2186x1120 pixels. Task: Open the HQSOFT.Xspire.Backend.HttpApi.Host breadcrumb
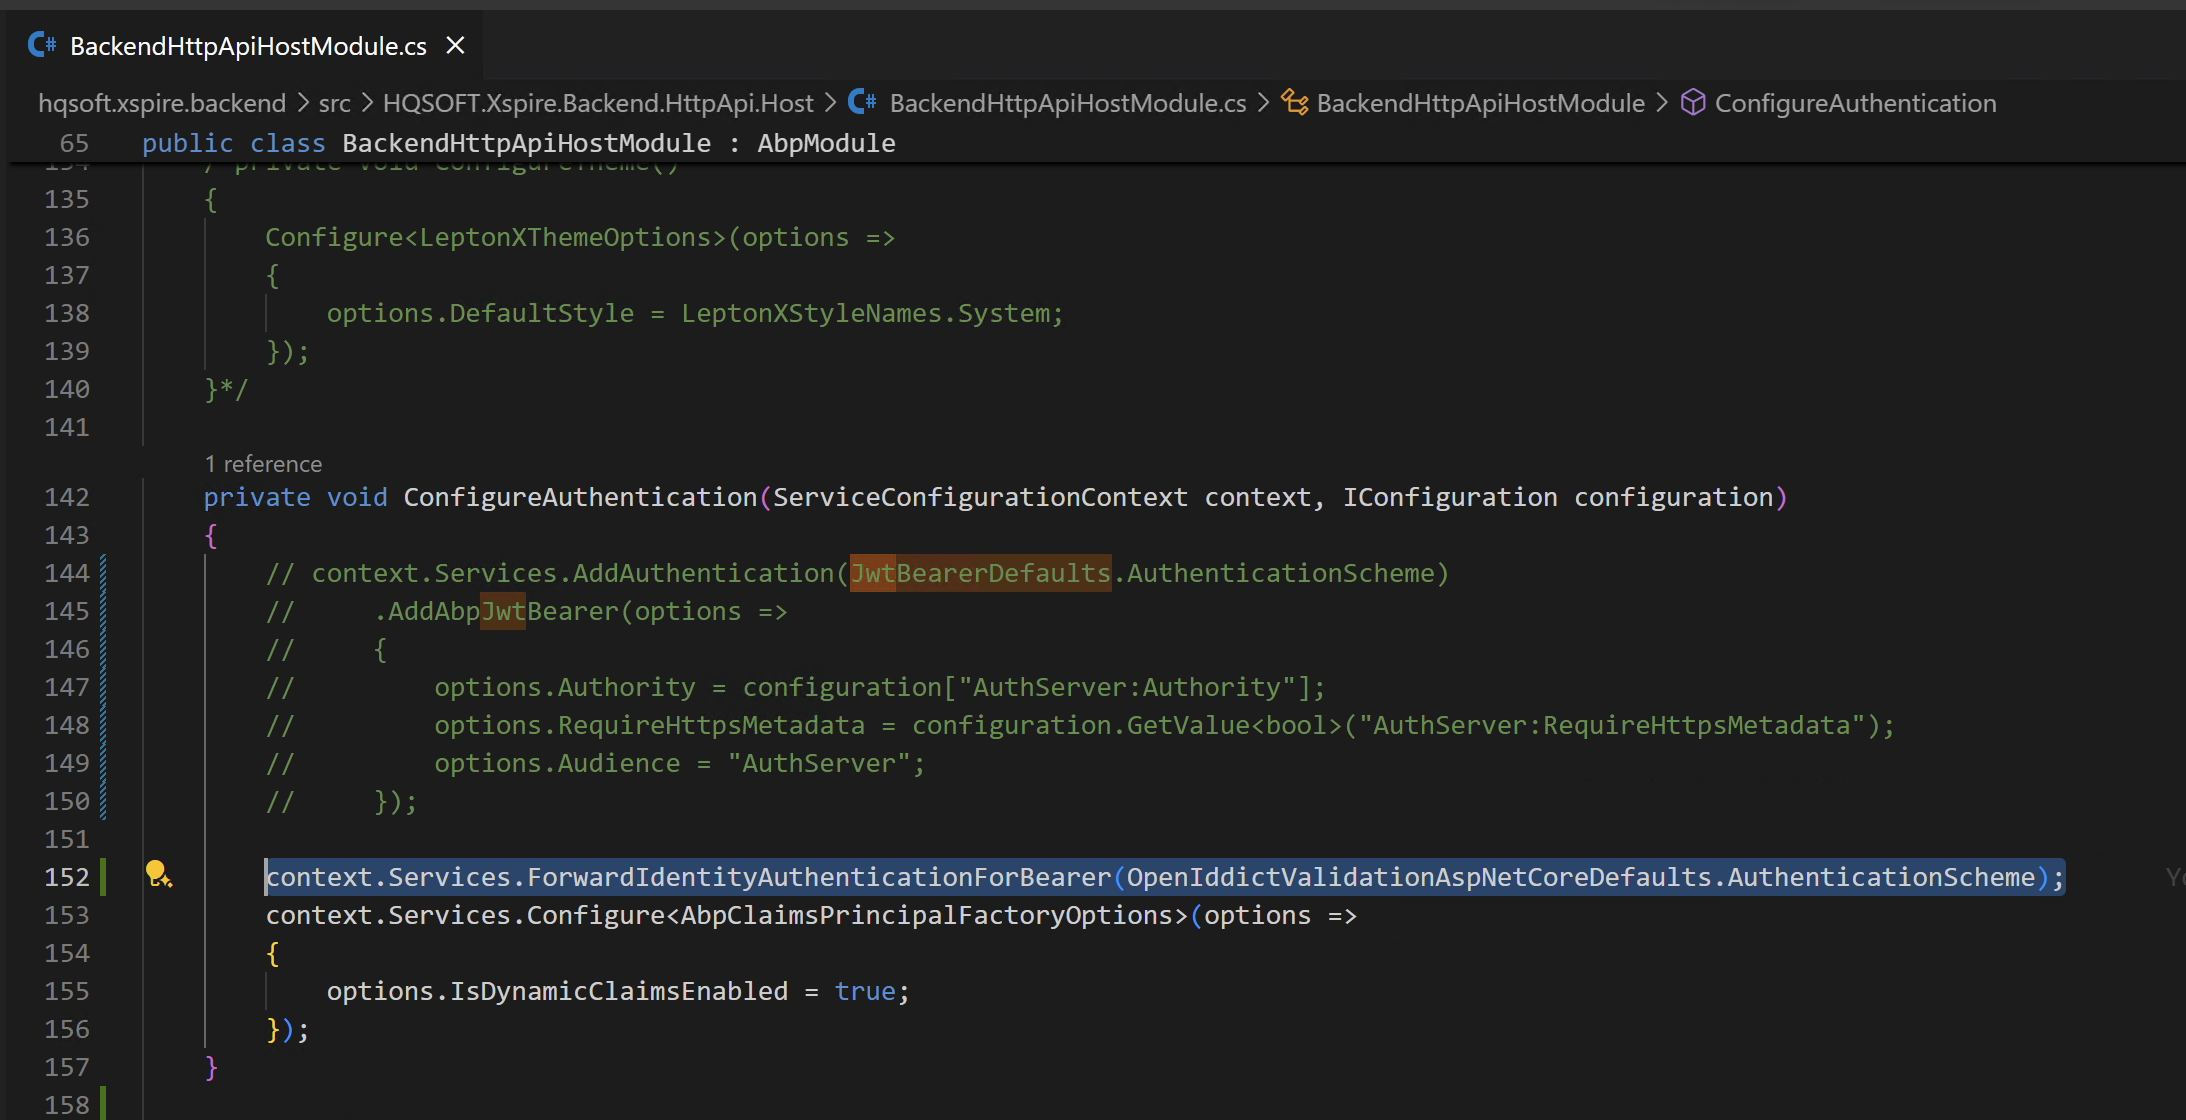point(598,103)
